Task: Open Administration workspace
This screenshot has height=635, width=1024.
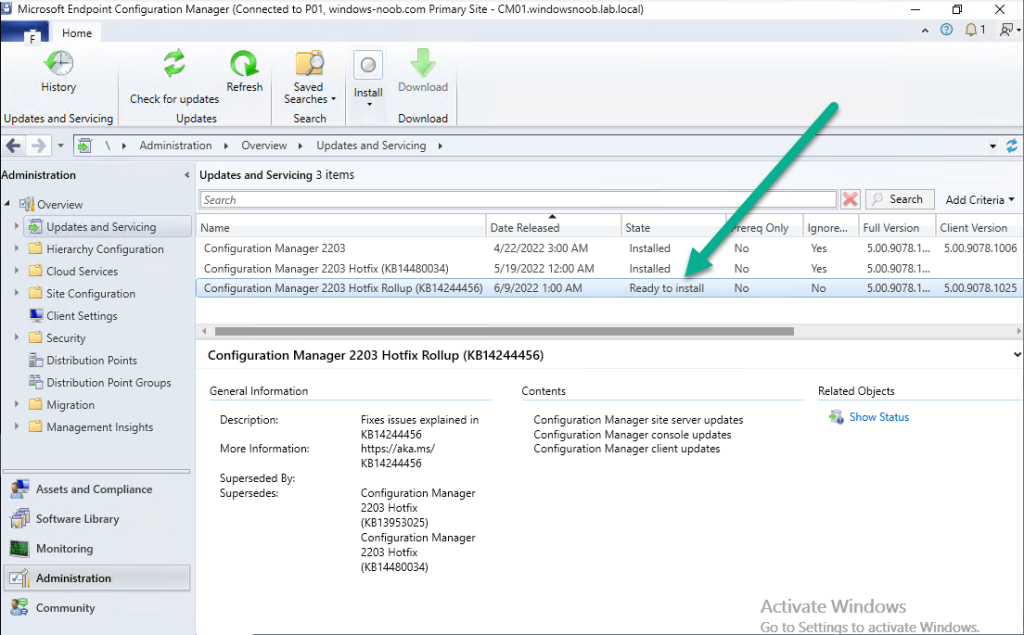Action: coord(97,578)
